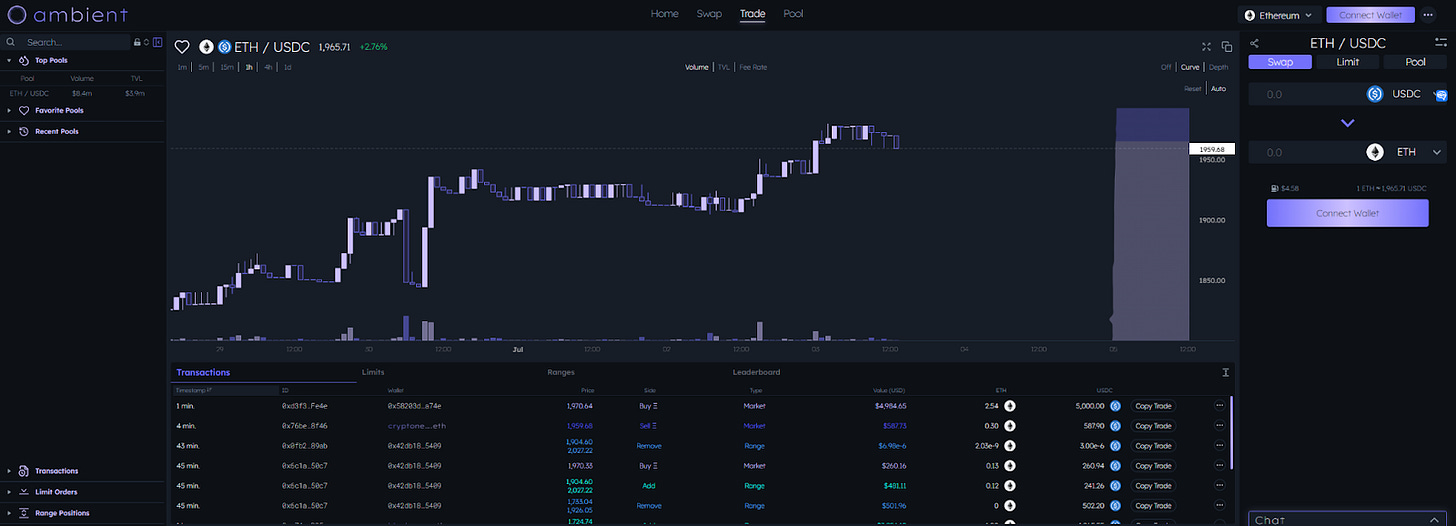Open row menu for the 0x76be..8f46 transaction
The image size is (1456, 526).
tap(1219, 426)
